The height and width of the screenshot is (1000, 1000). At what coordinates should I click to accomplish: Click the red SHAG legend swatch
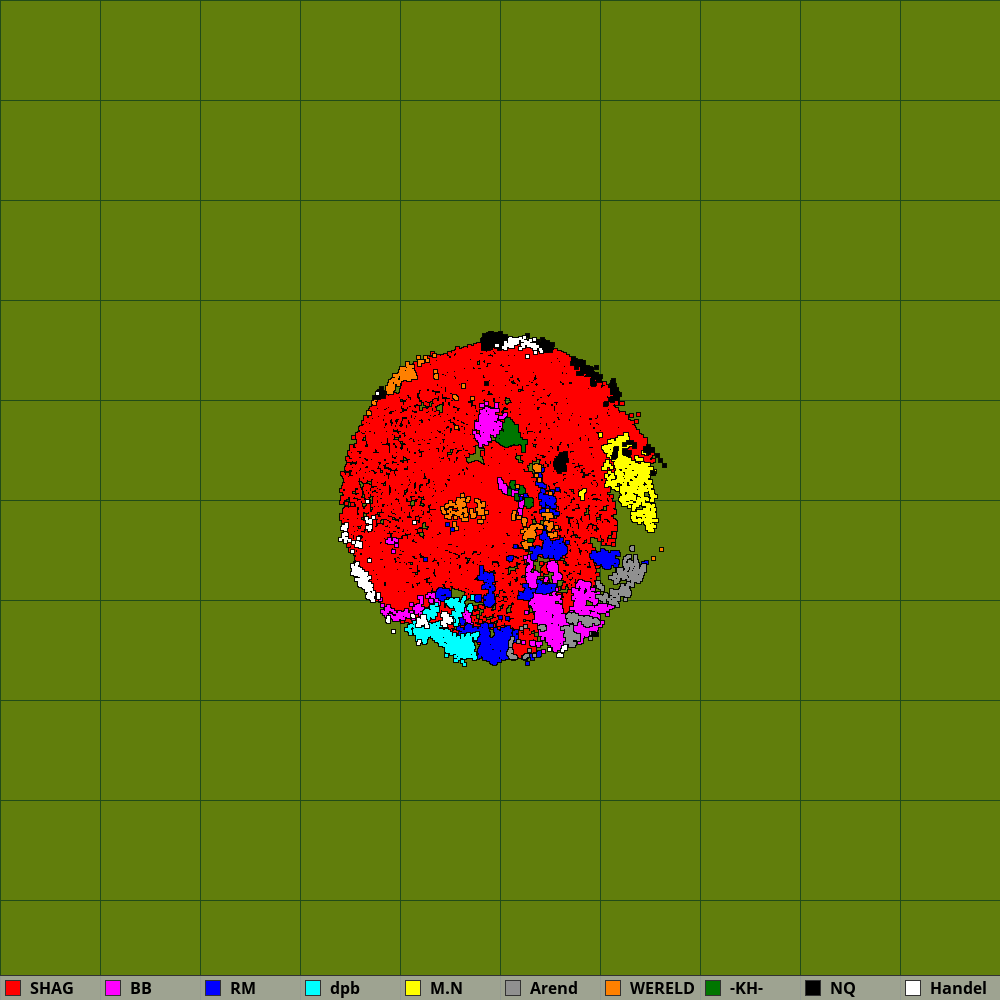[x=13, y=988]
